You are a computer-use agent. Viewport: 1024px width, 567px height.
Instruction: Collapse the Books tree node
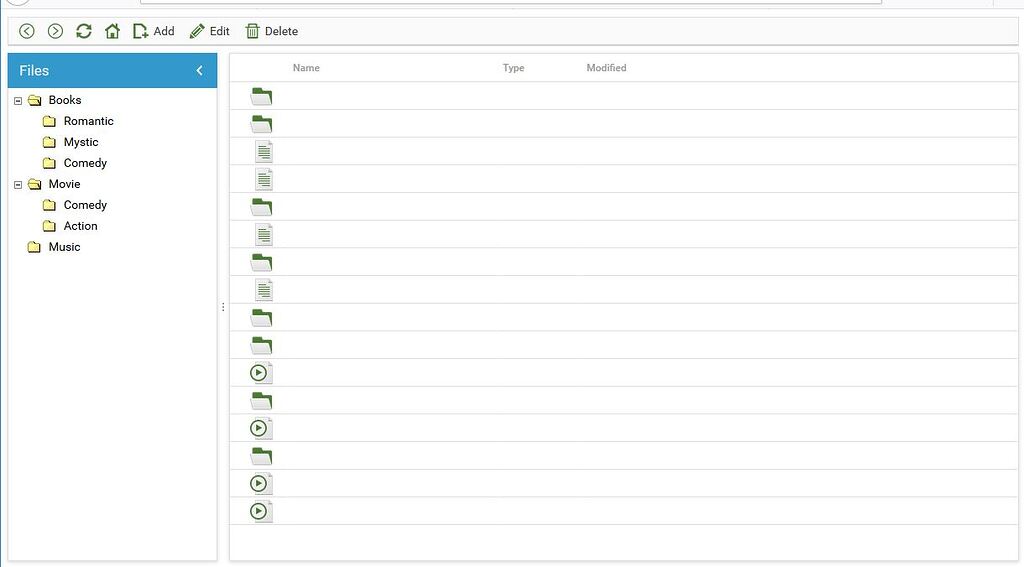(18, 100)
